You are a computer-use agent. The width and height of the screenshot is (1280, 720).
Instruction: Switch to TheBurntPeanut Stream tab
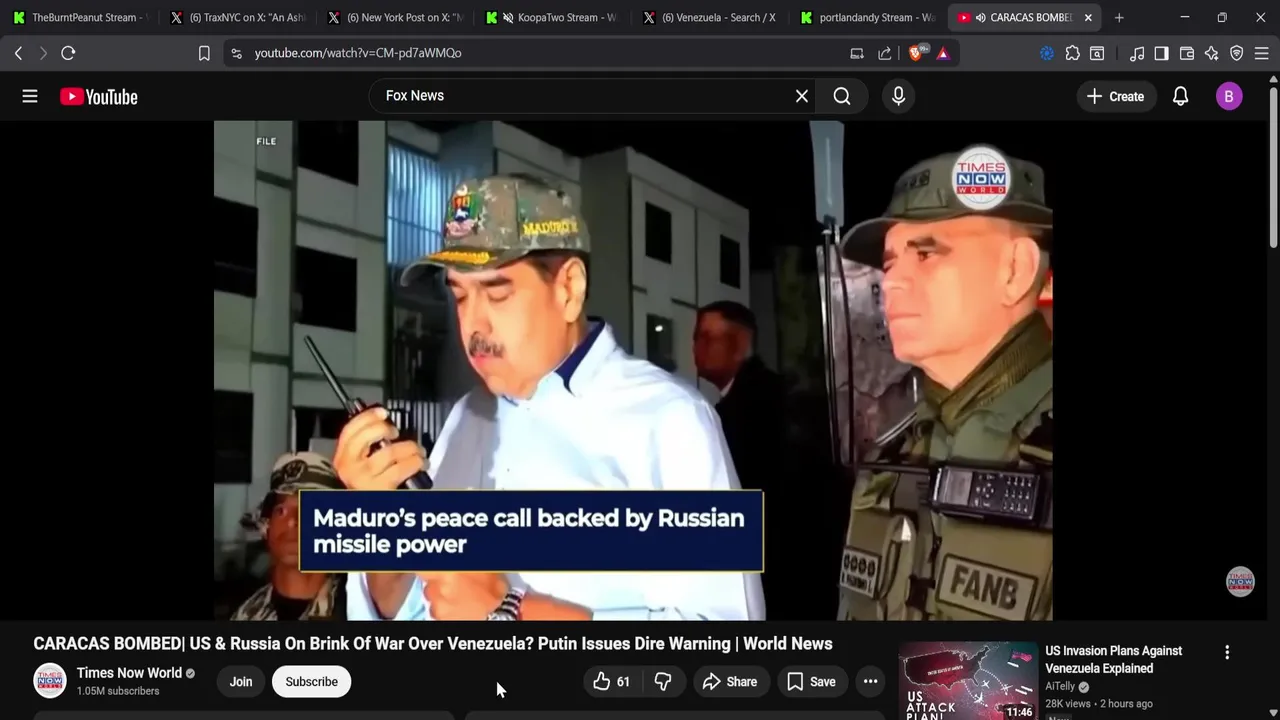(79, 17)
